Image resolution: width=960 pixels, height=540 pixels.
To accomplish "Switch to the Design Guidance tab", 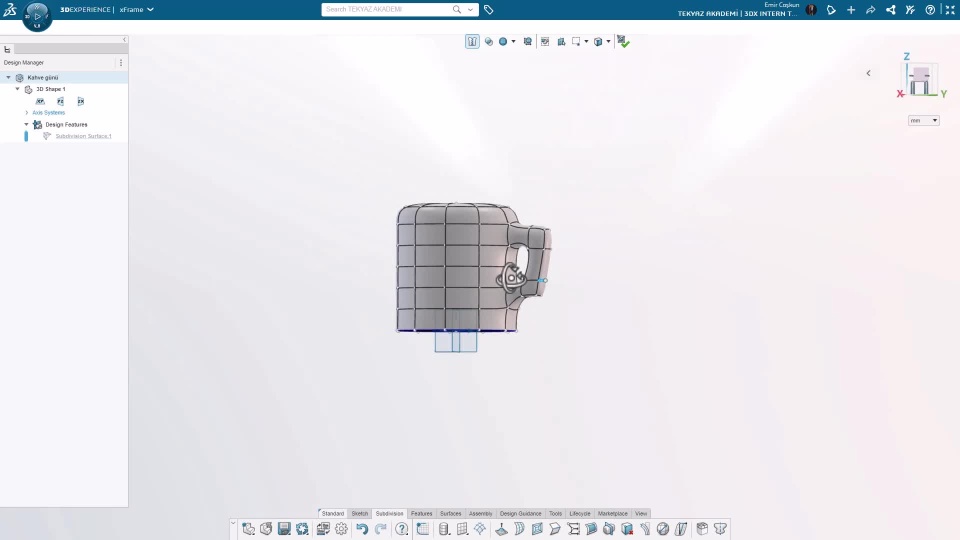I will (x=520, y=514).
